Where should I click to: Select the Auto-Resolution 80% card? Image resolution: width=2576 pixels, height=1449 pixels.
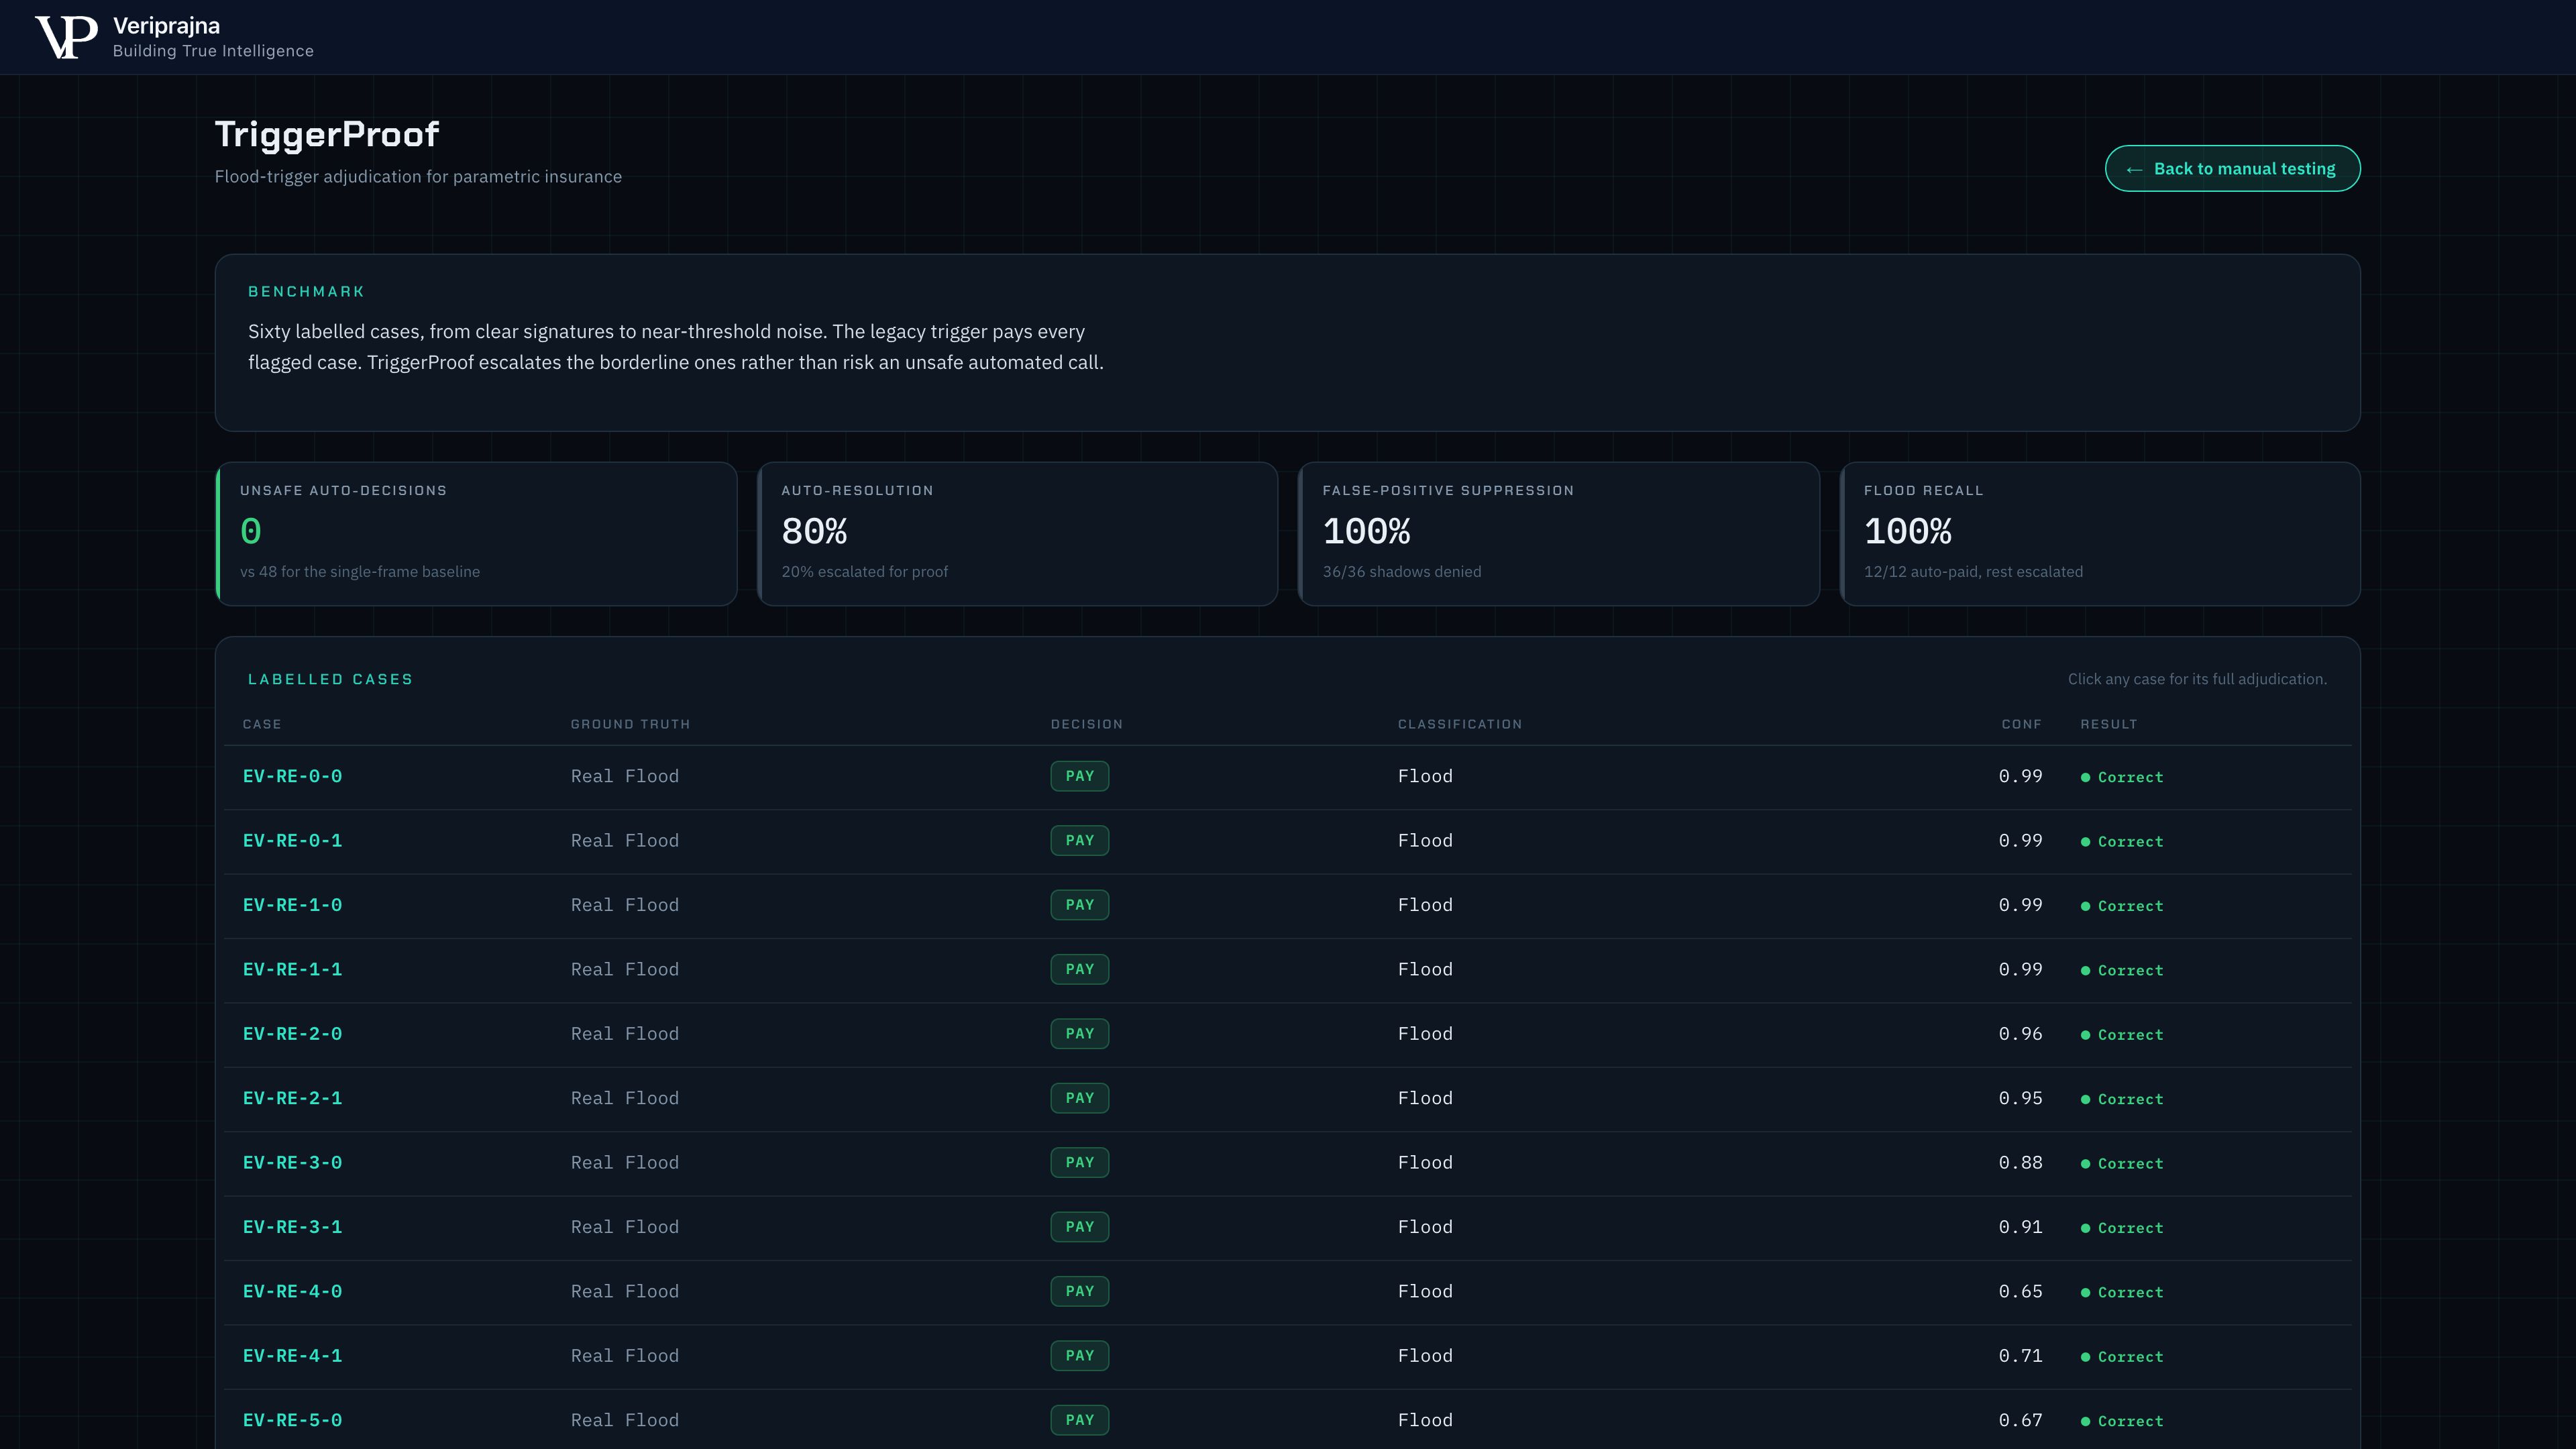1017,534
